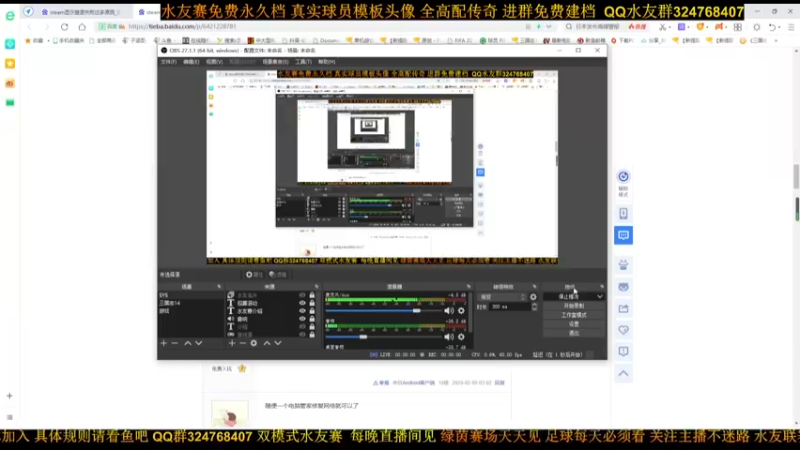The height and width of the screenshot is (450, 800).
Task: Adjust the transition duration stepper
Action: (534, 307)
